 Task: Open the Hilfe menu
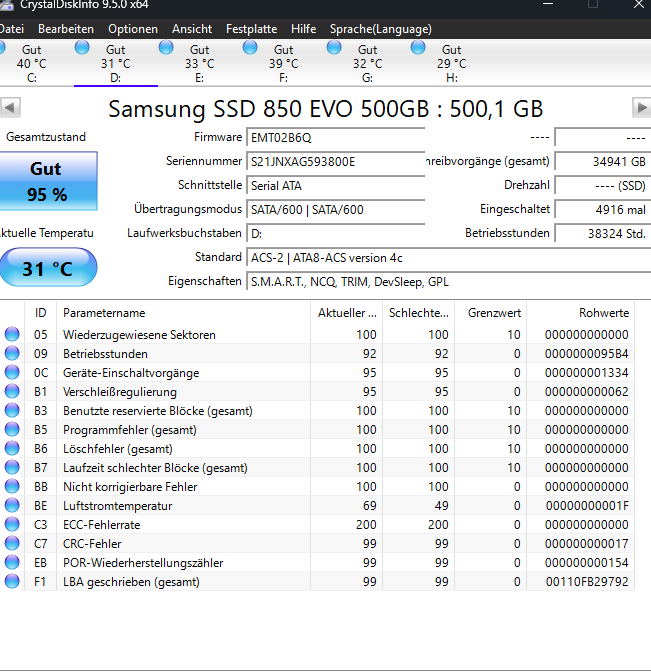coord(303,29)
